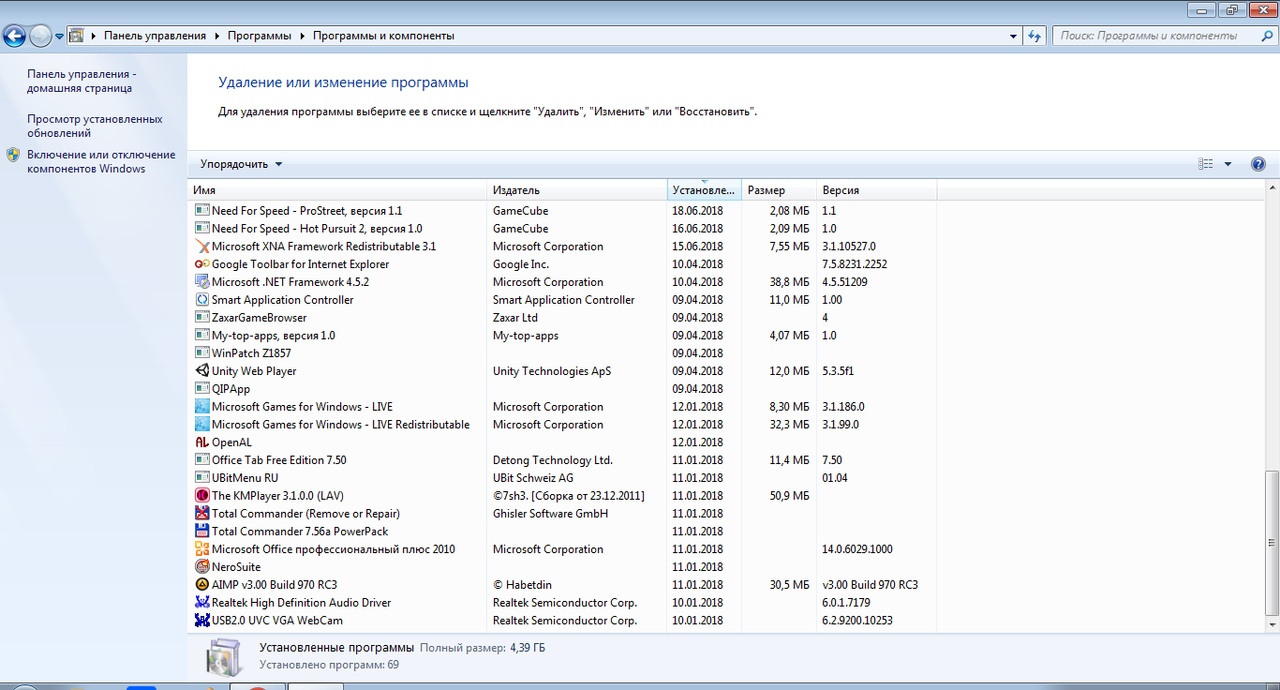Click the Realtek High Definition Audio Driver icon

202,603
